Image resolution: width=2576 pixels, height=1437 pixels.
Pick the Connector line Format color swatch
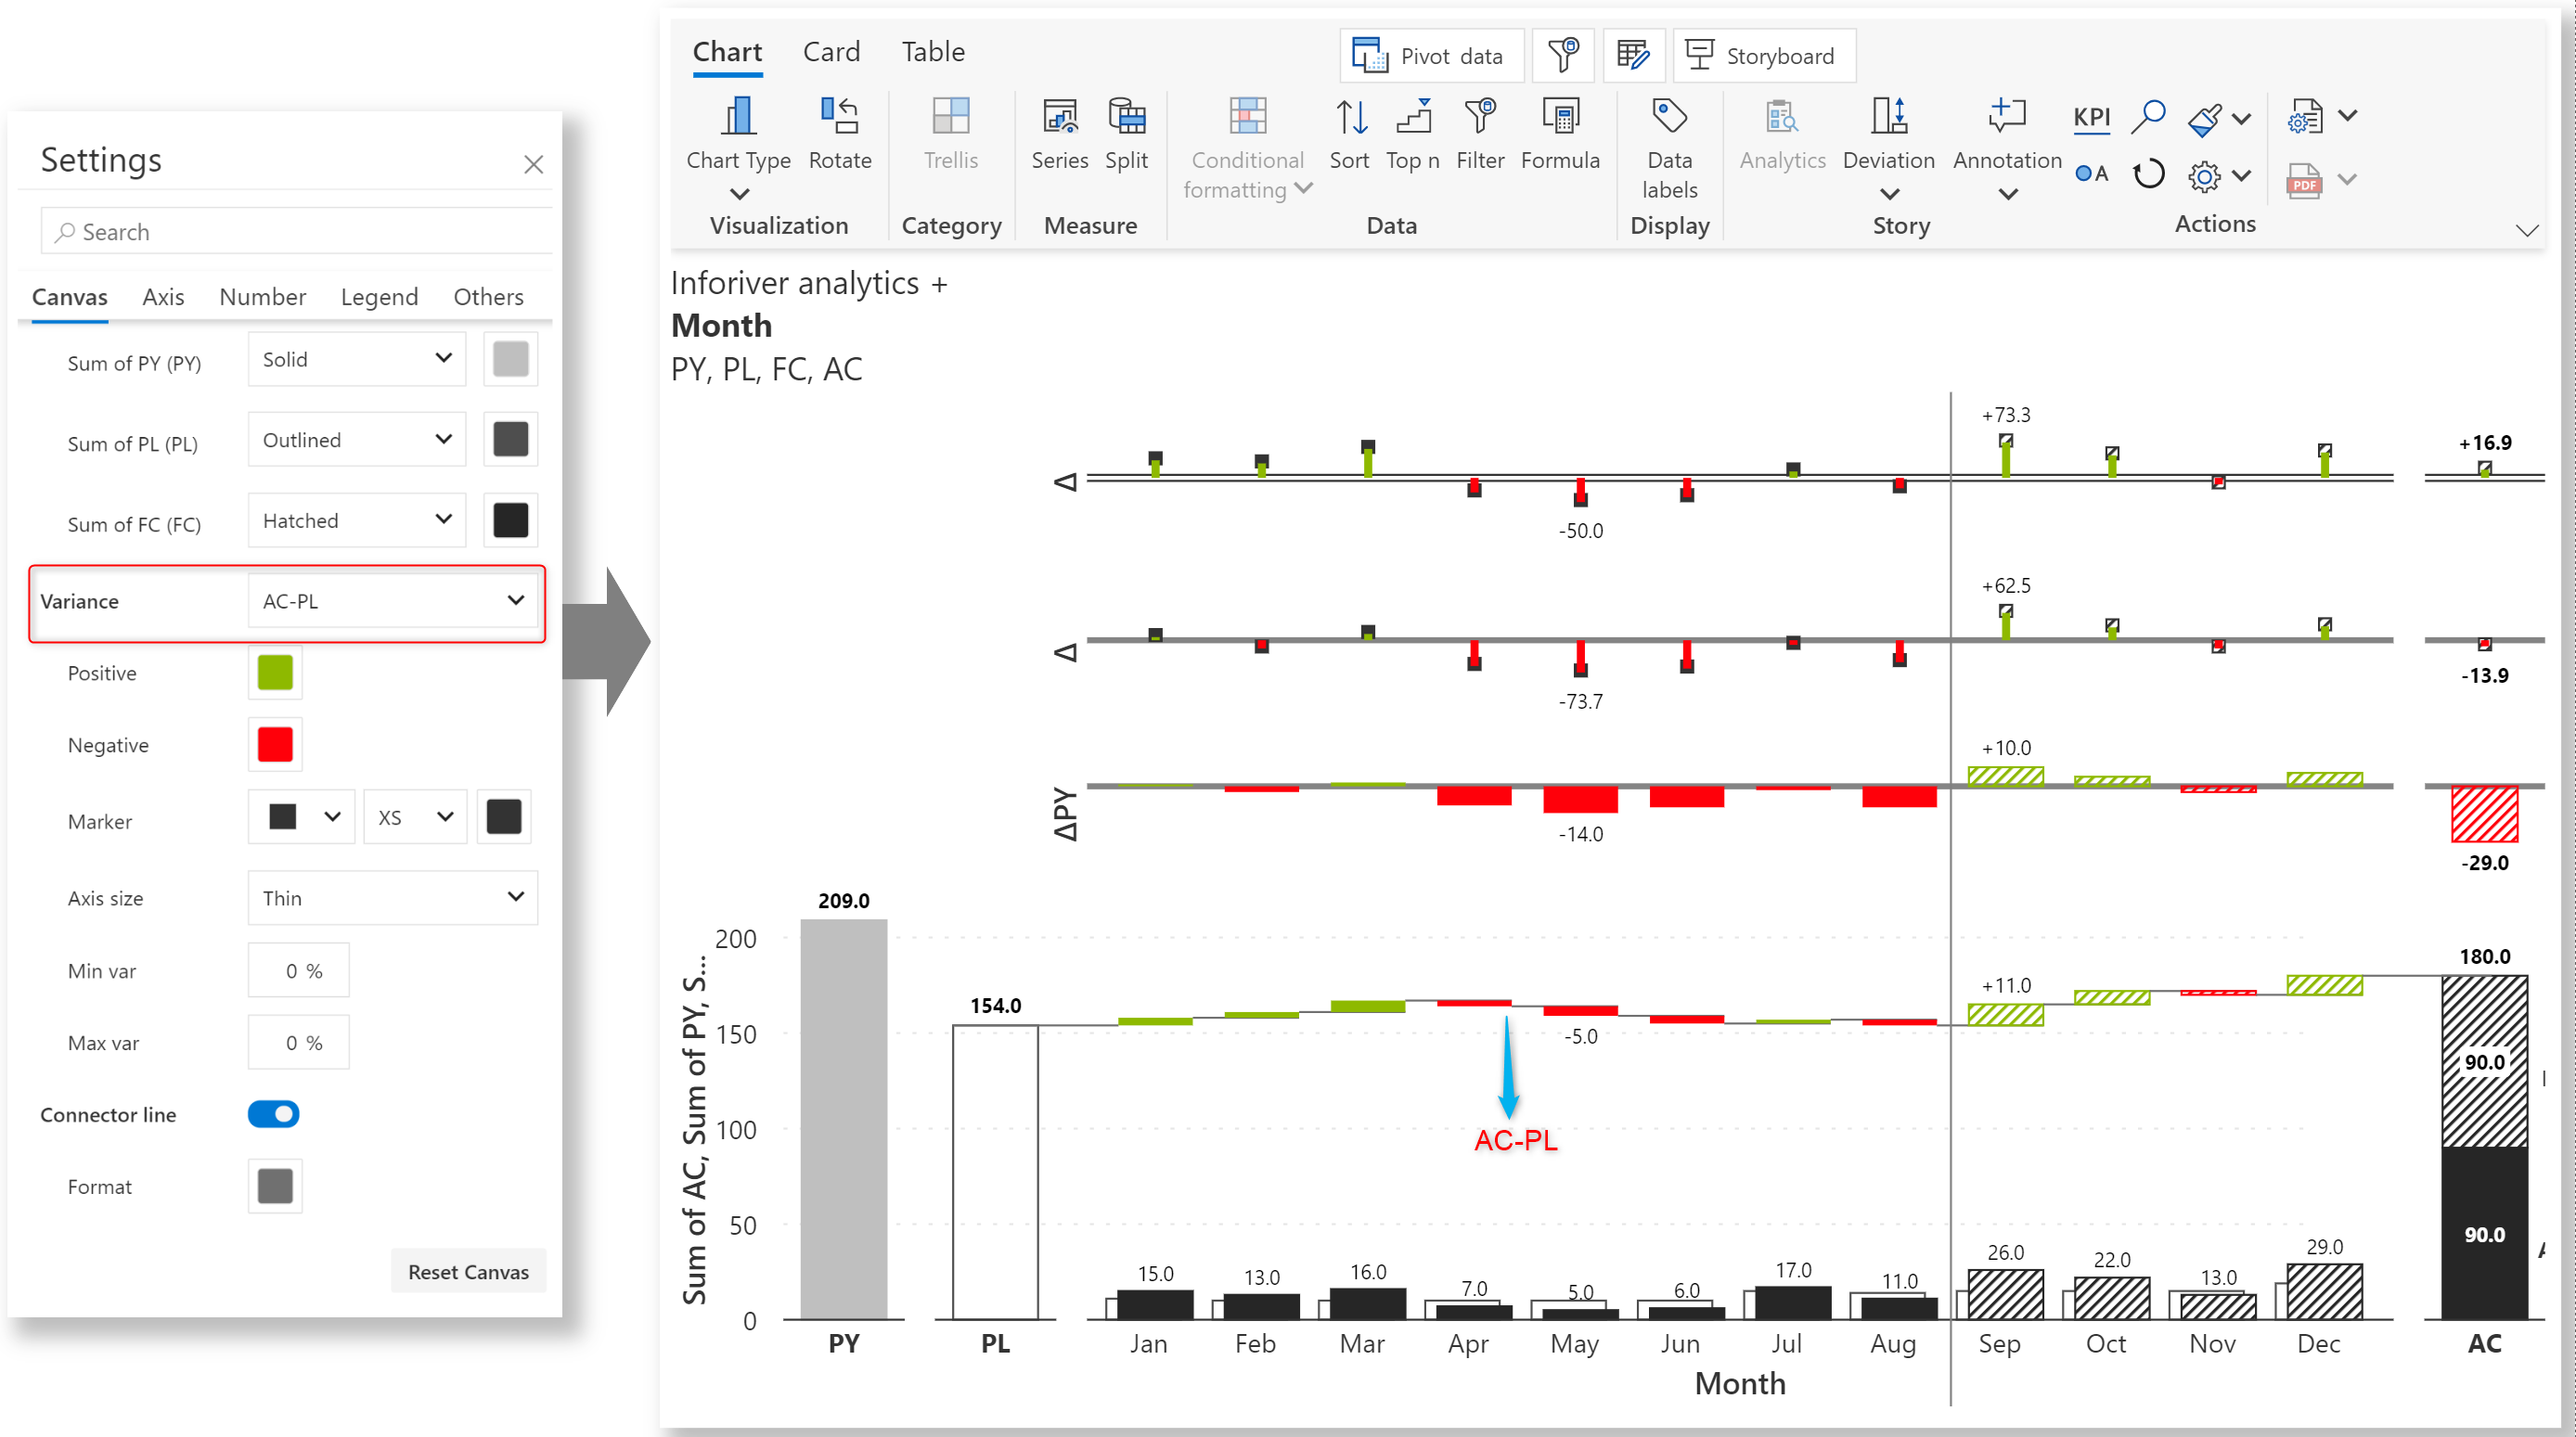275,1186
